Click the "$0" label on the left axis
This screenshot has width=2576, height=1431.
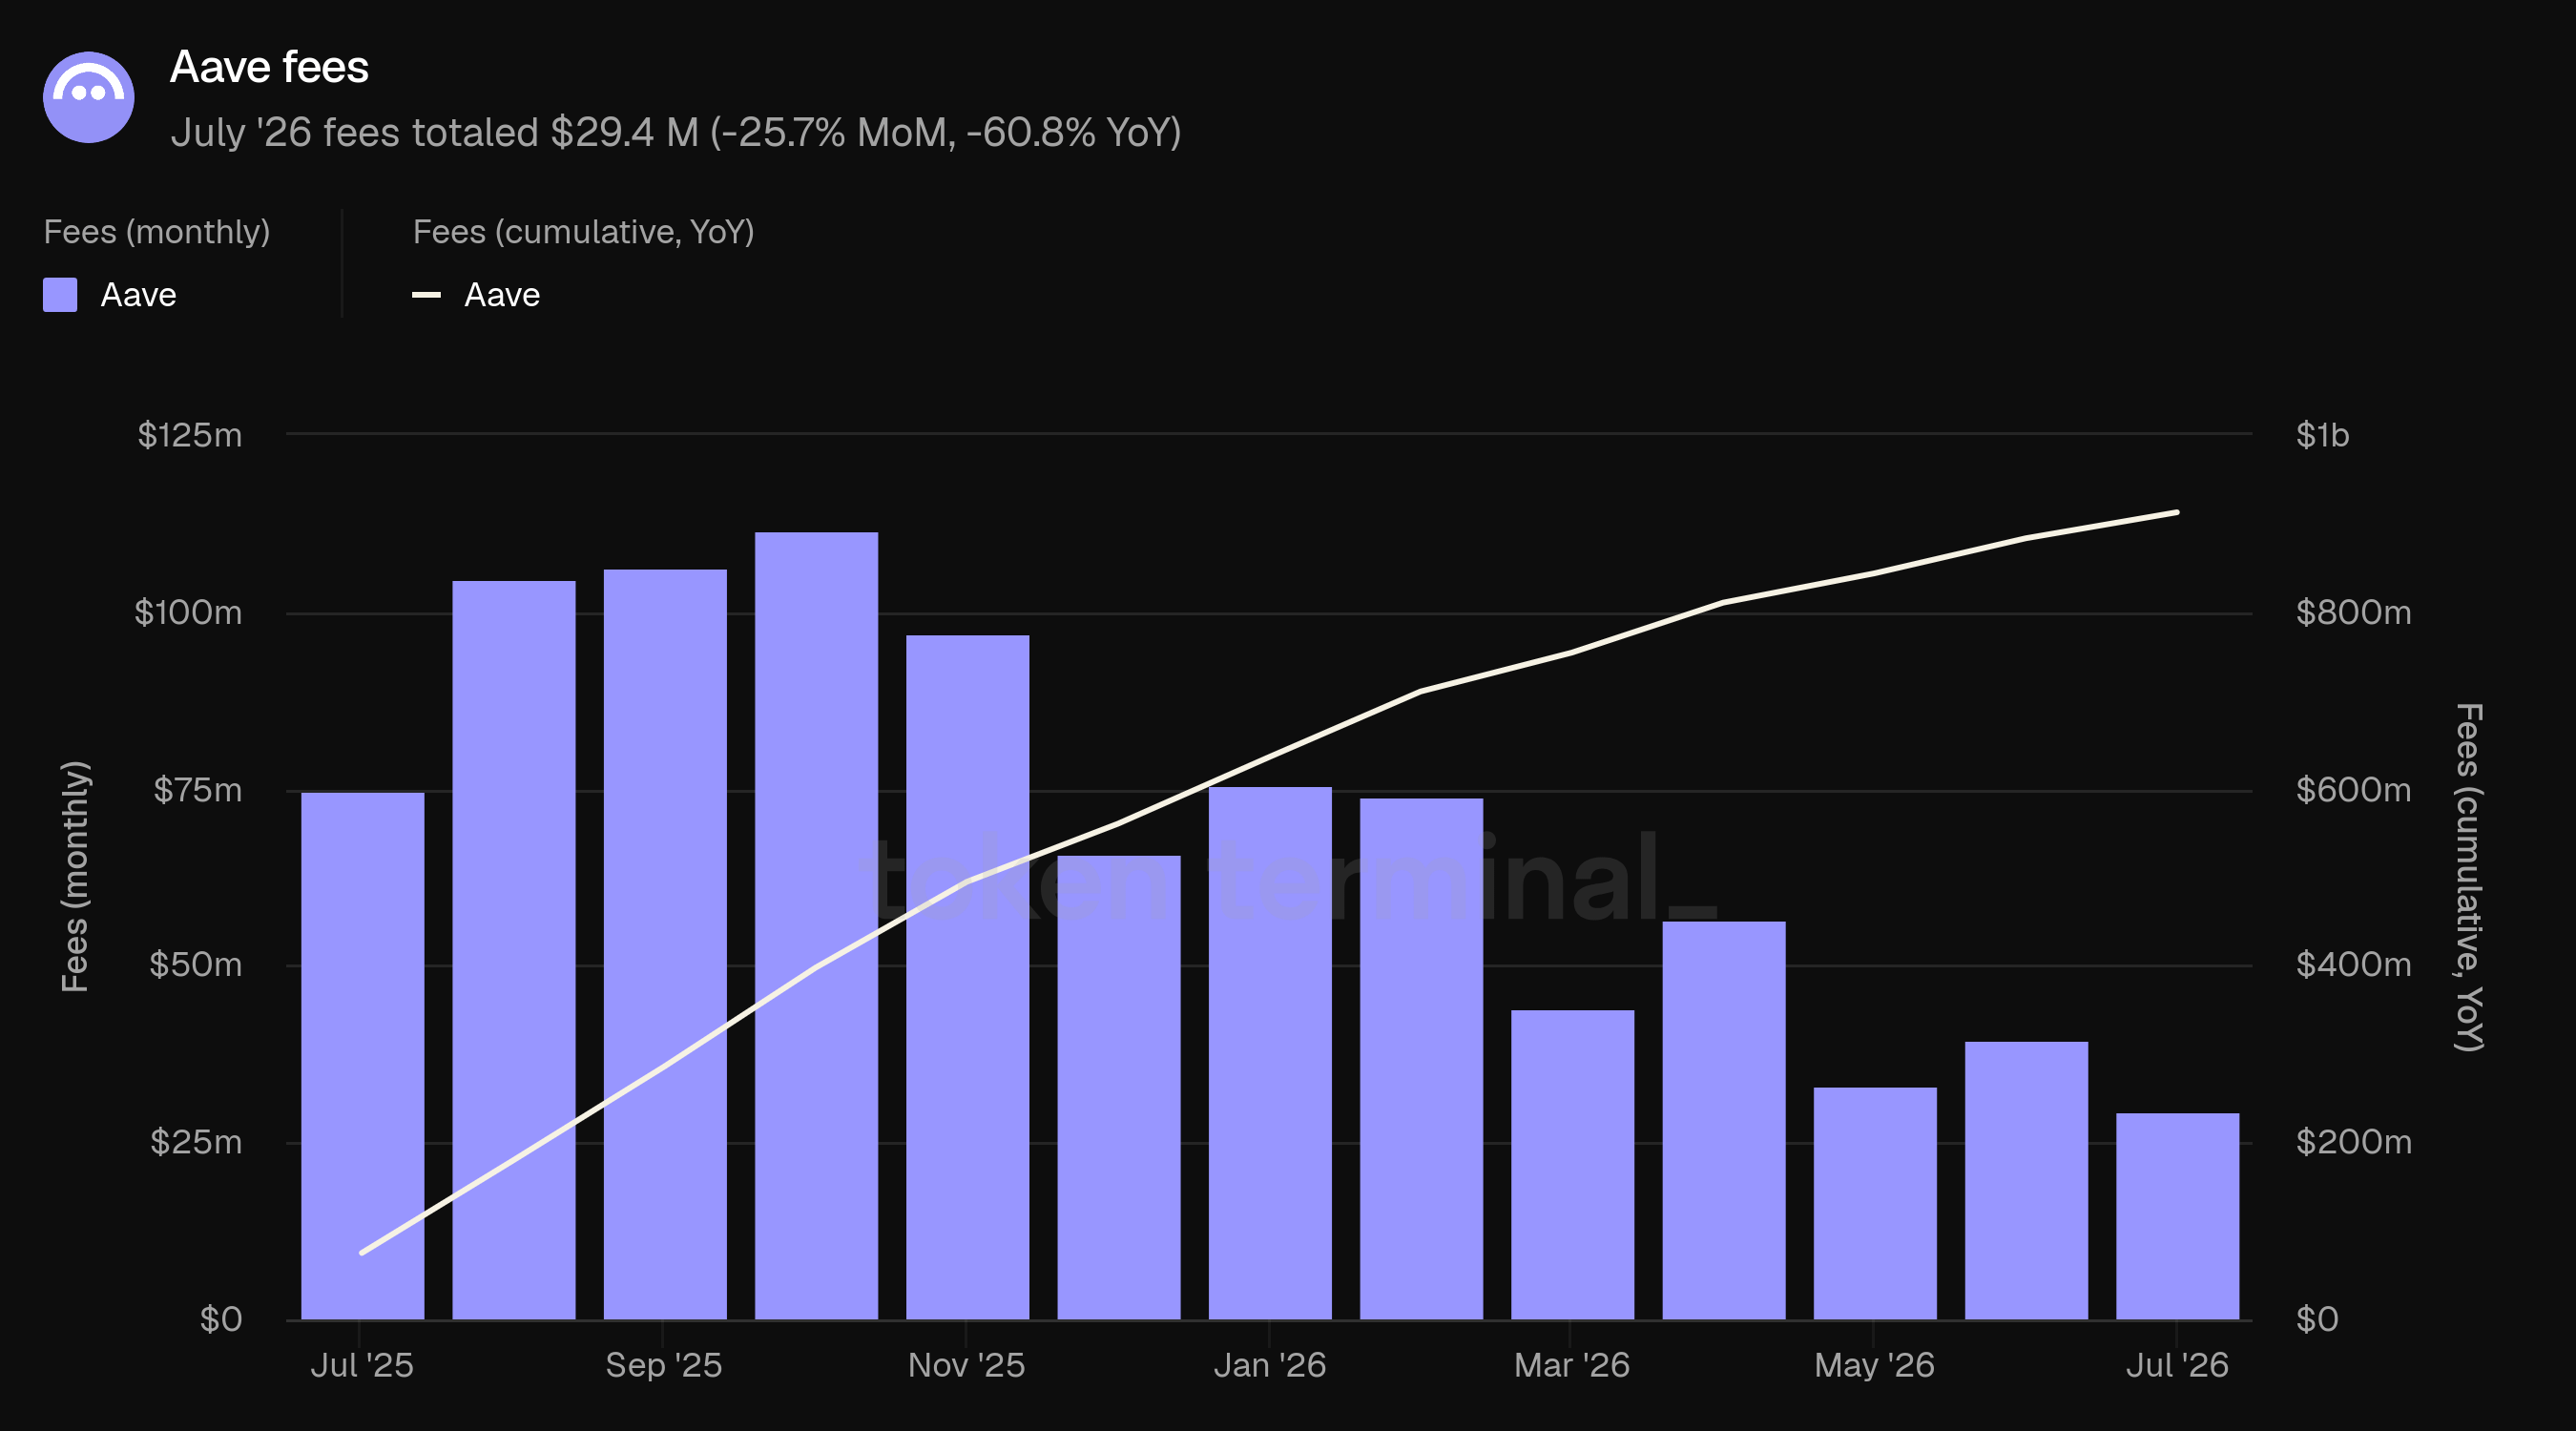221,1320
